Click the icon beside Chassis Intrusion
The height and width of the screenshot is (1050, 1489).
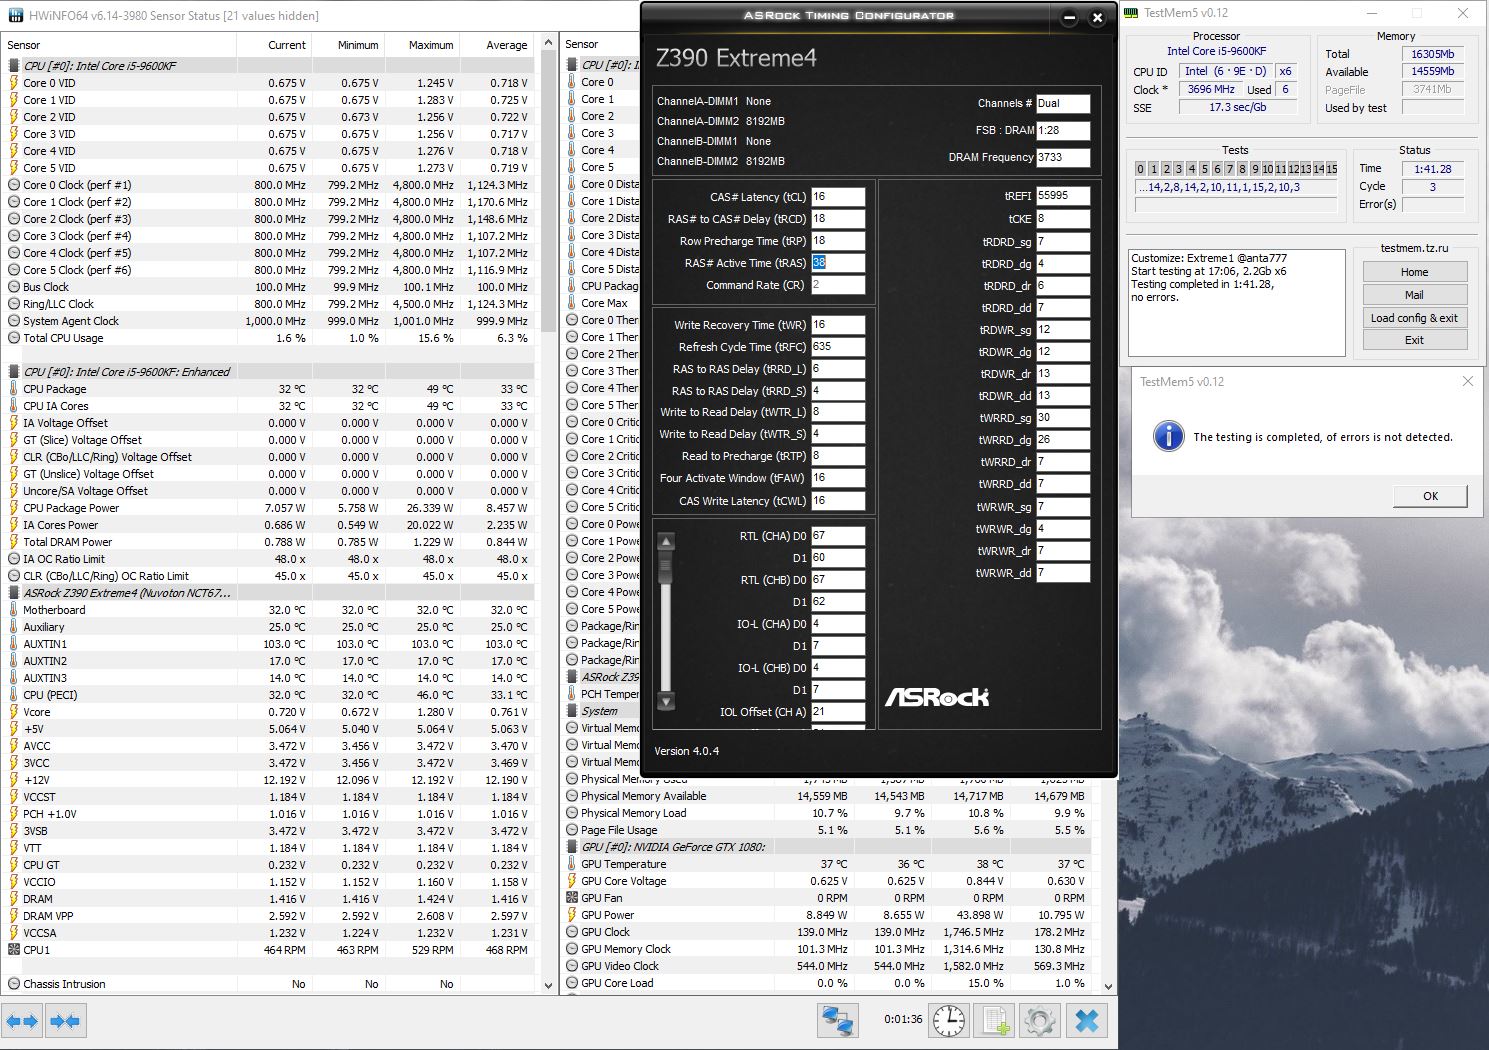coord(14,984)
